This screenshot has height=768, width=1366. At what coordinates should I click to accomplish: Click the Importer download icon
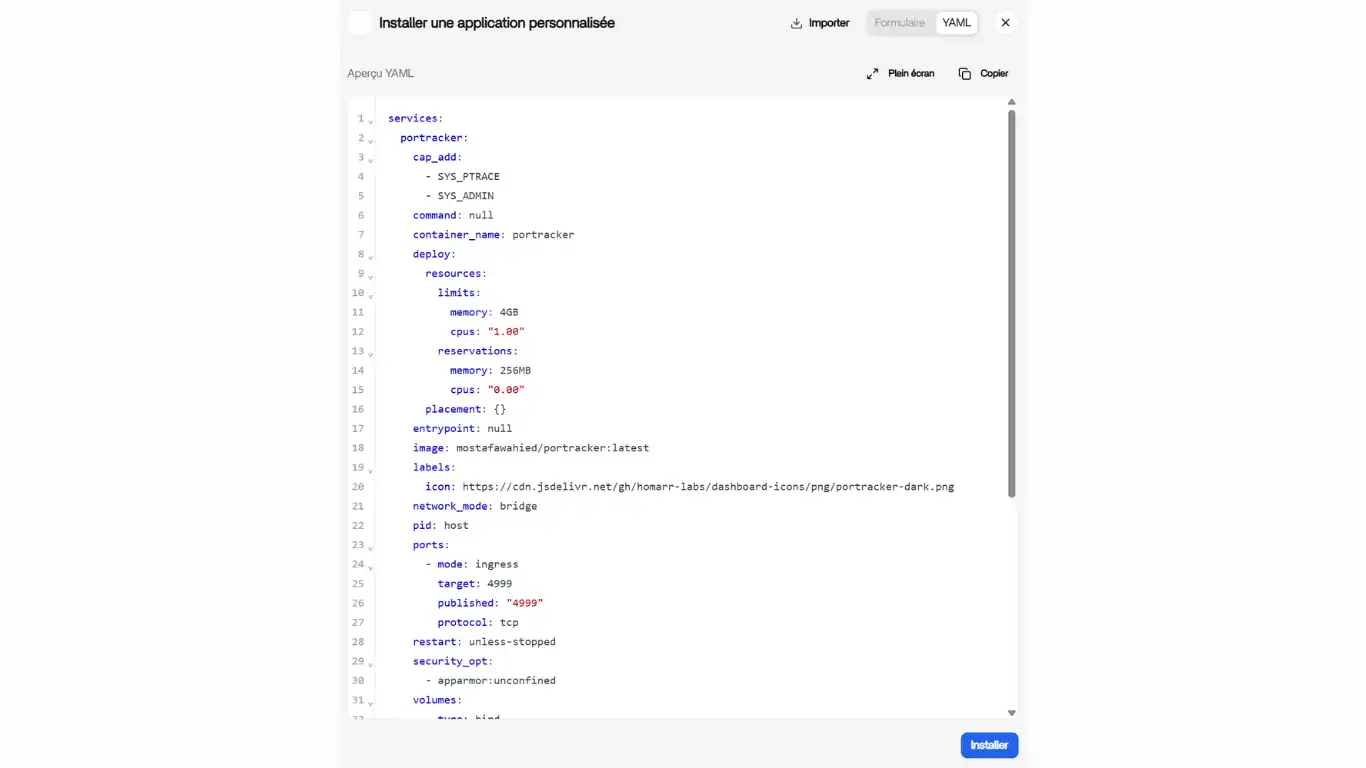[x=797, y=23]
